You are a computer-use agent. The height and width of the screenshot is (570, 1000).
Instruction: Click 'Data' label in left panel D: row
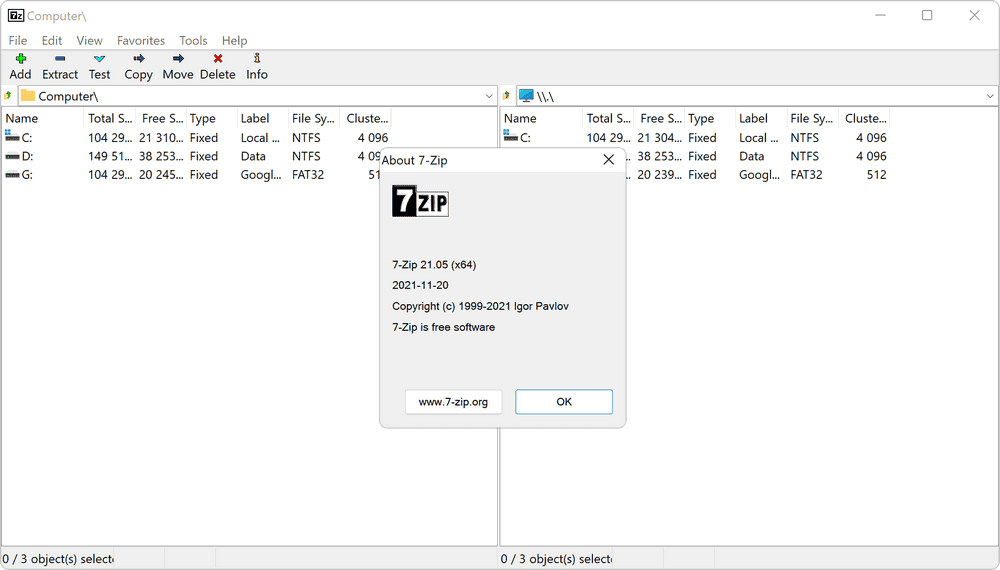pos(253,156)
